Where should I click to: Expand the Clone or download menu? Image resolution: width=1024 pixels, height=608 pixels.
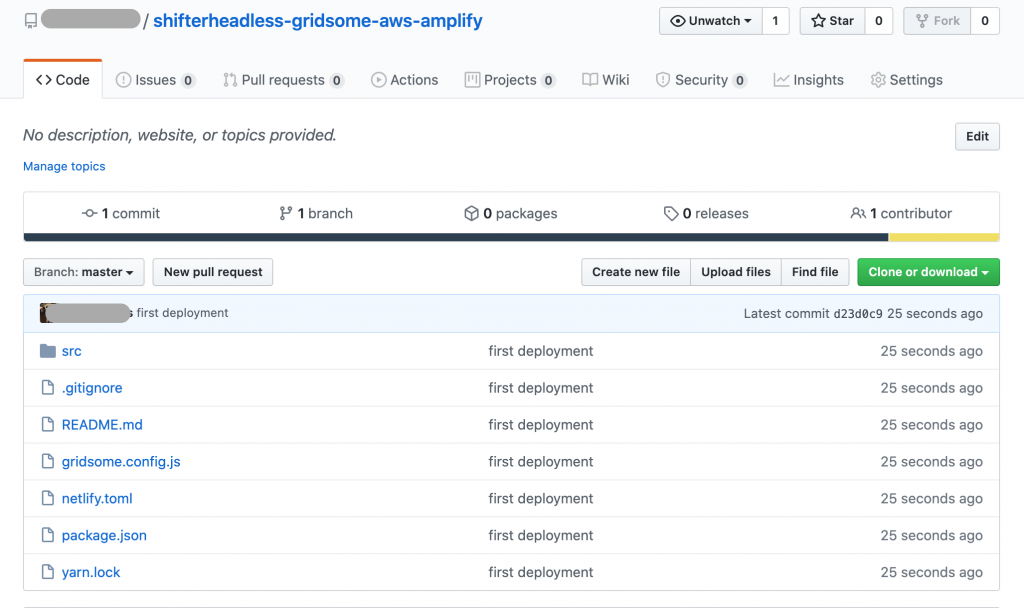click(x=928, y=272)
